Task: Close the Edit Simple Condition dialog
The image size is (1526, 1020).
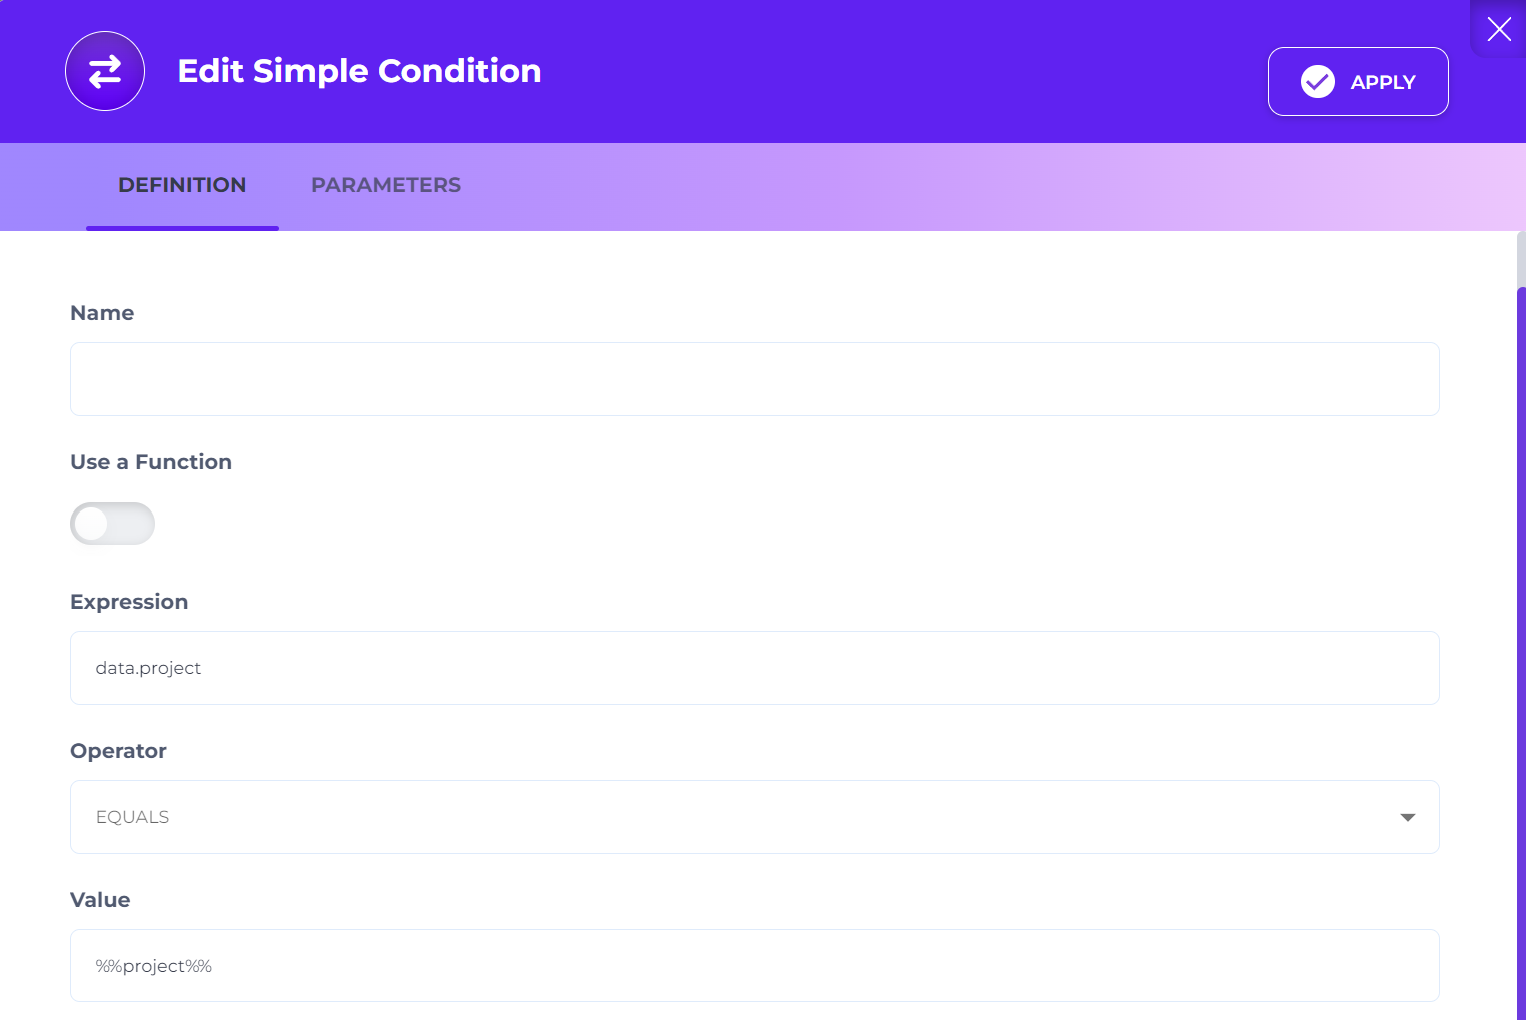Action: coord(1498,29)
